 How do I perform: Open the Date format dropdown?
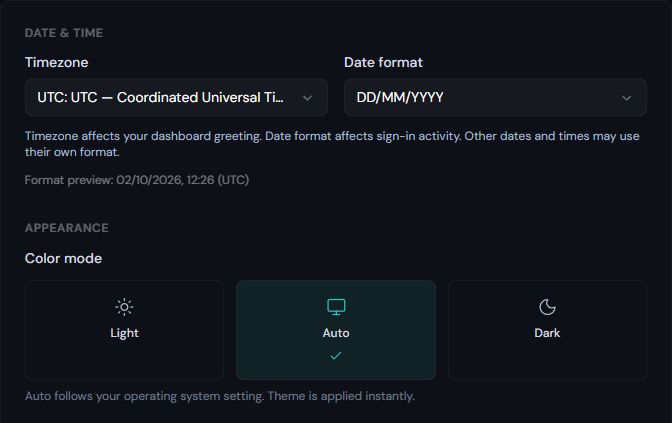click(495, 97)
